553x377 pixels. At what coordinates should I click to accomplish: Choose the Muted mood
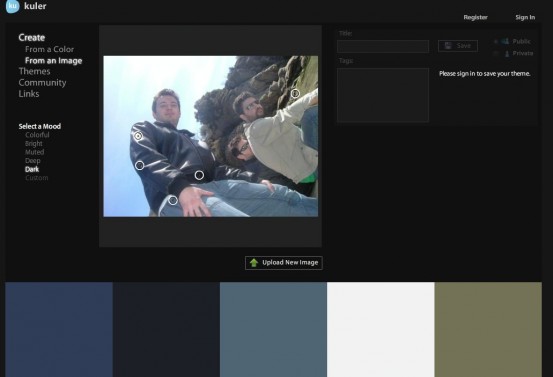coord(35,152)
